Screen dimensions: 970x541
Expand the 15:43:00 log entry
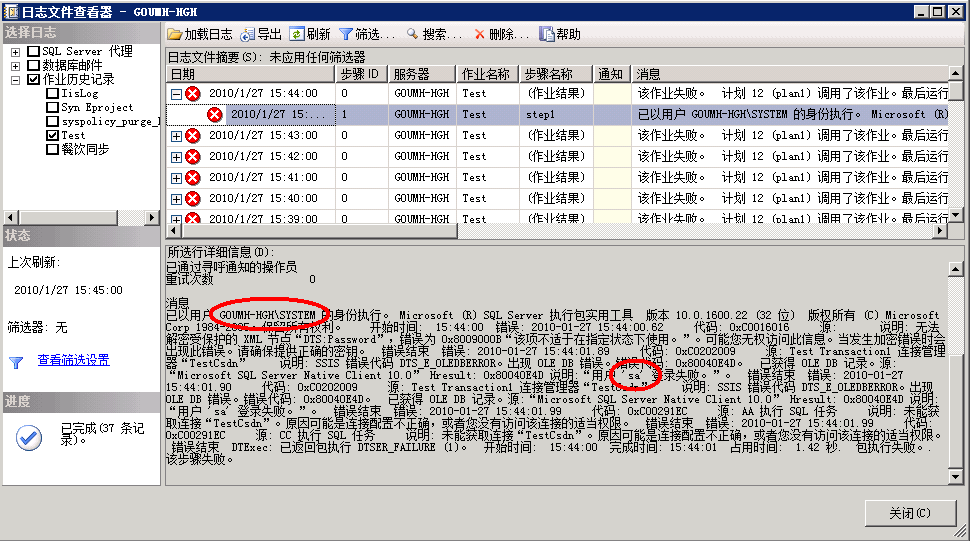176,137
